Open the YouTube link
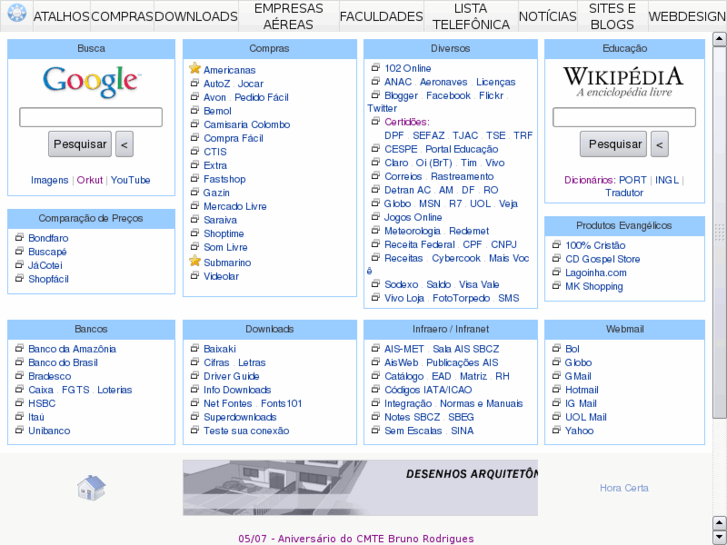The width and height of the screenshot is (727, 545). point(130,180)
